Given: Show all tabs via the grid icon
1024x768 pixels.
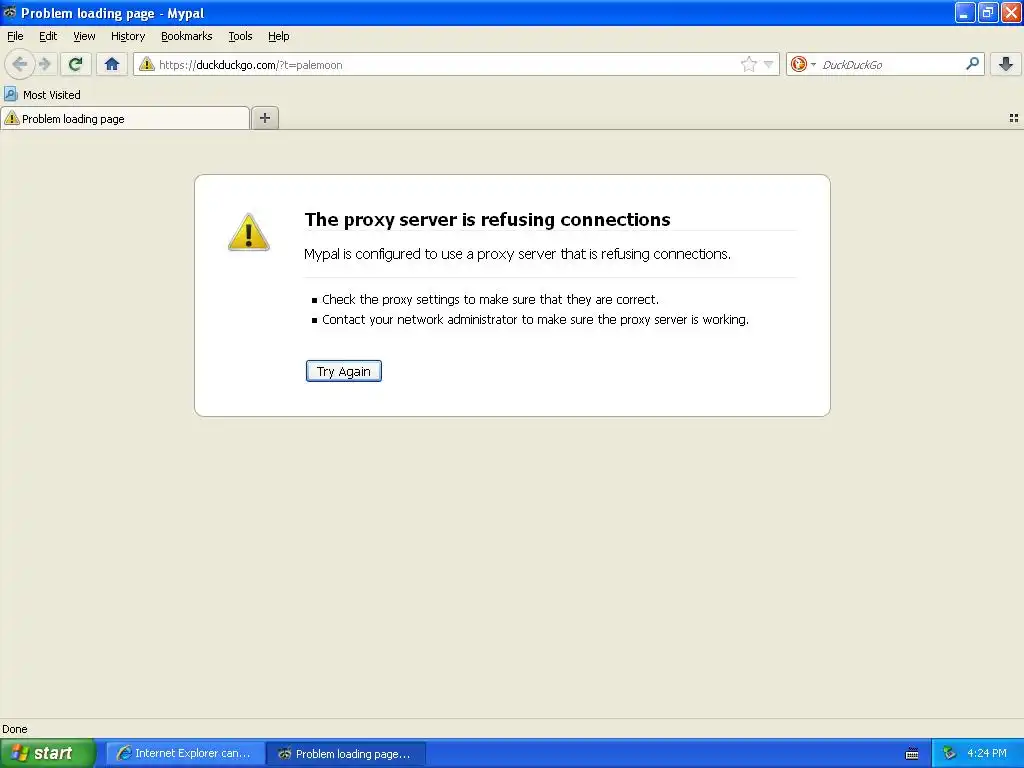Looking at the screenshot, I should [x=1014, y=118].
